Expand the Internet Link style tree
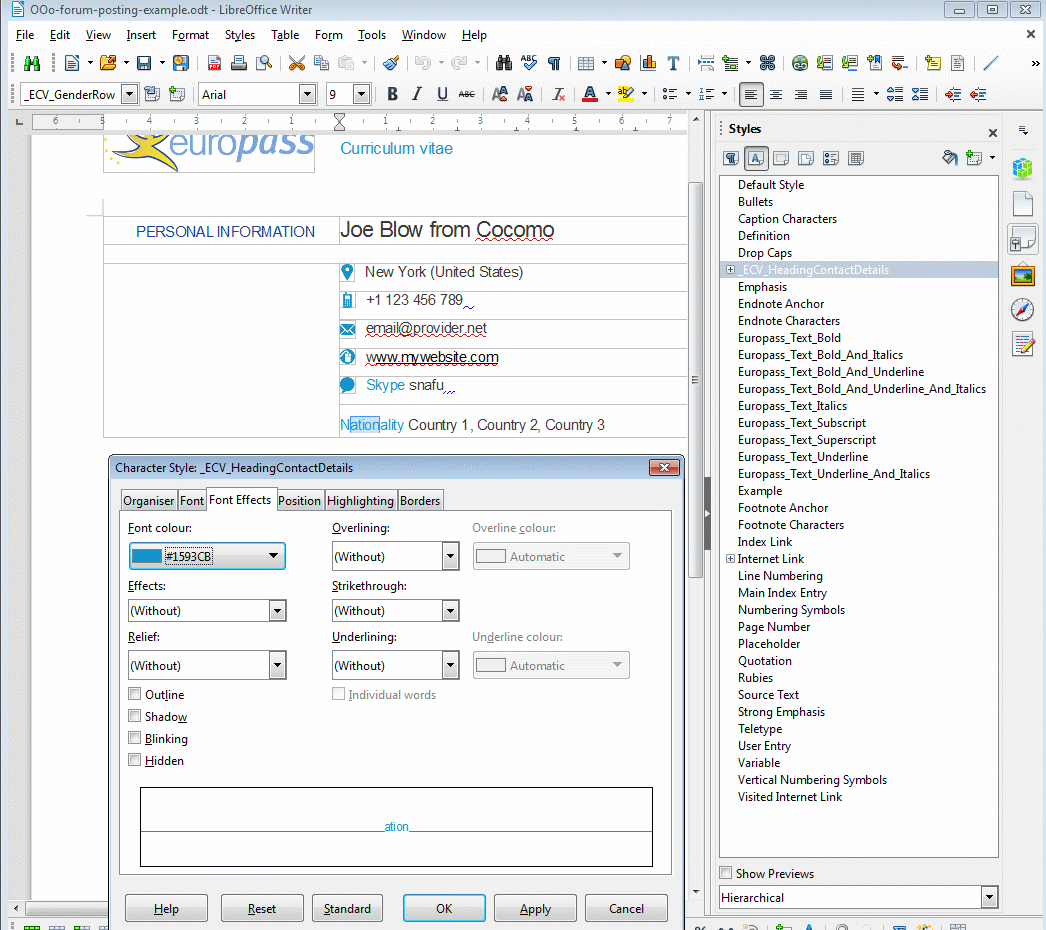 [730, 559]
